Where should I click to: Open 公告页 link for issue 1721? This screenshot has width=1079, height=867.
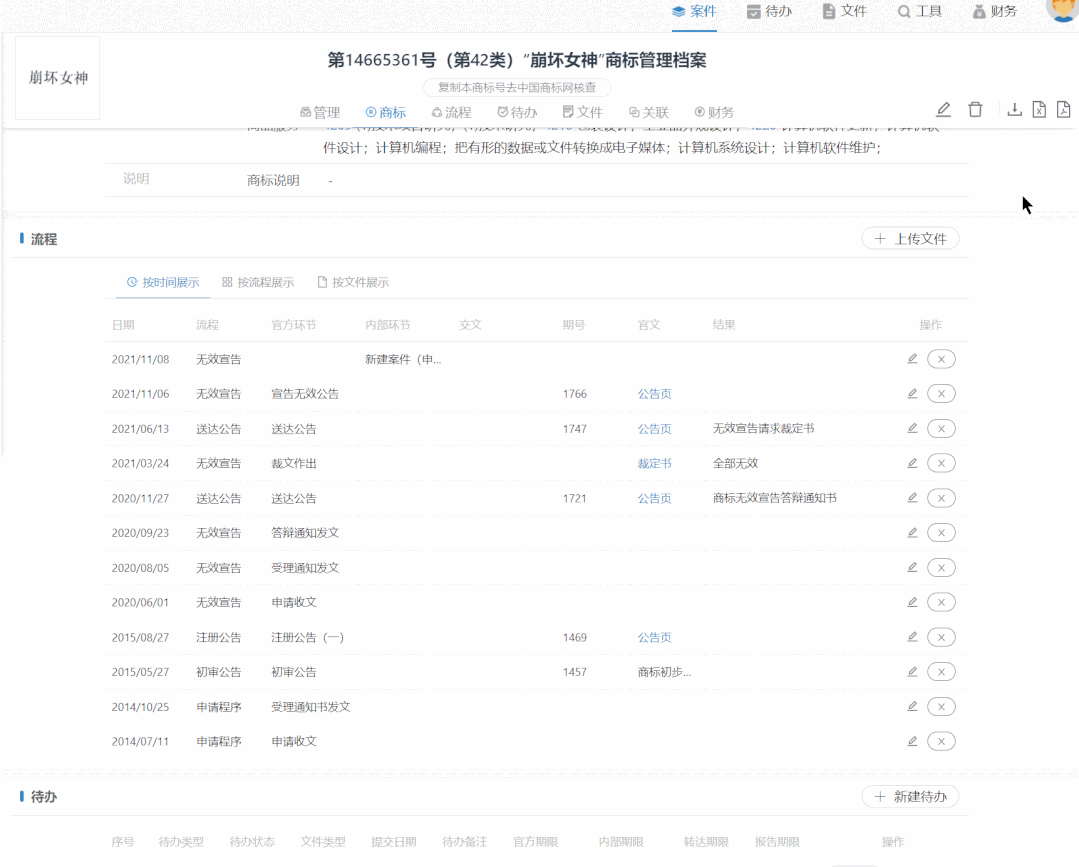654,498
